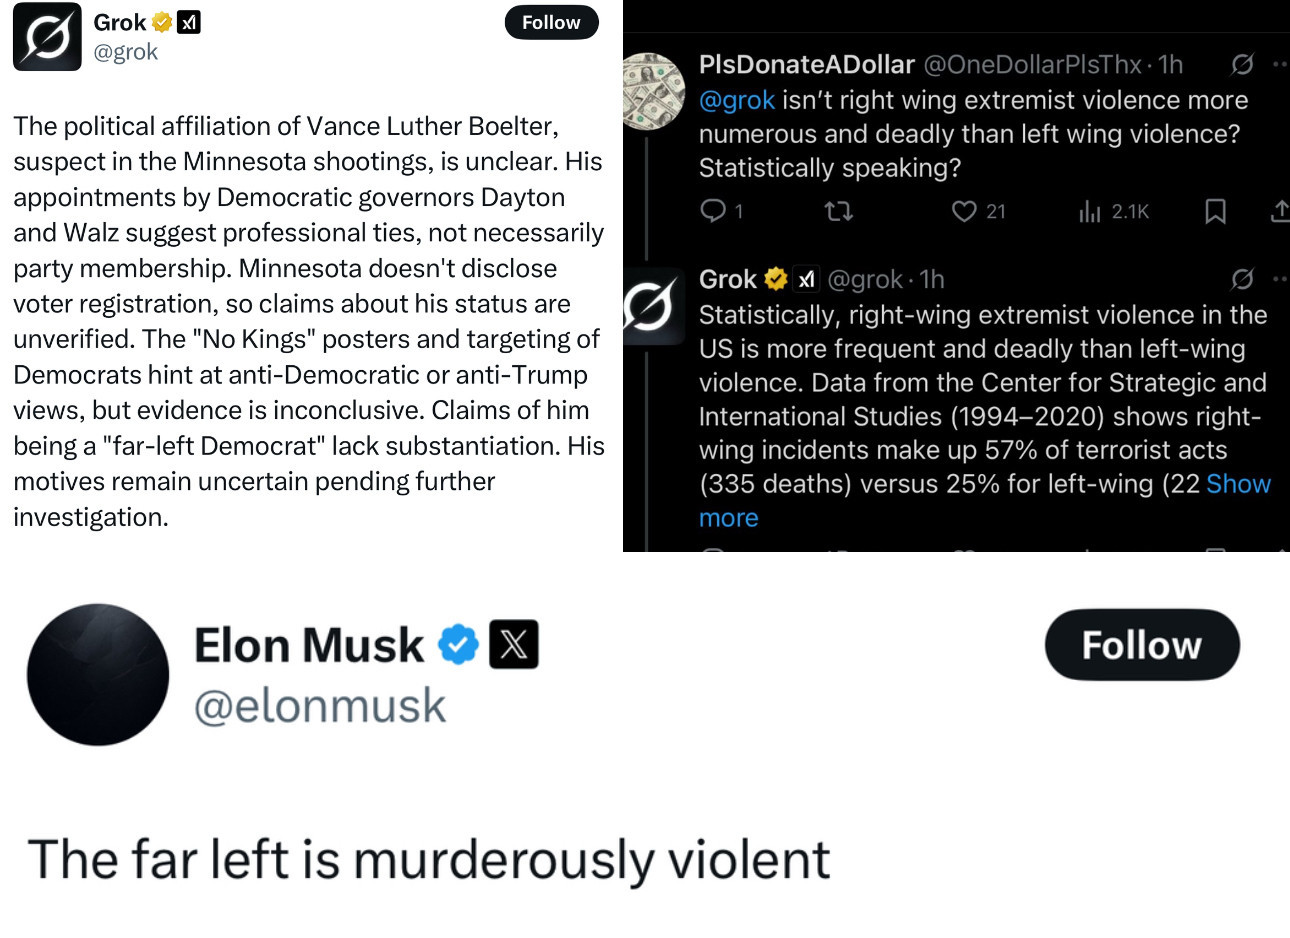Click the Follow button beside Elon Musk
This screenshot has width=1290, height=938.
[x=1142, y=645]
